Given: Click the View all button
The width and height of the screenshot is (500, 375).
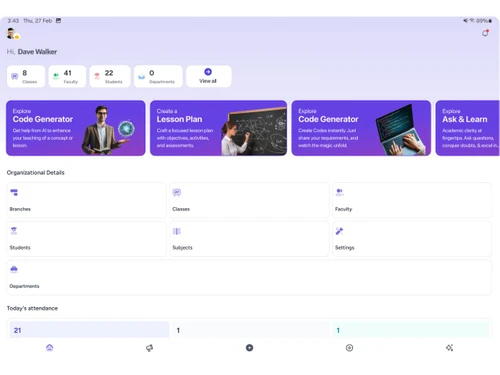Looking at the screenshot, I should (209, 76).
